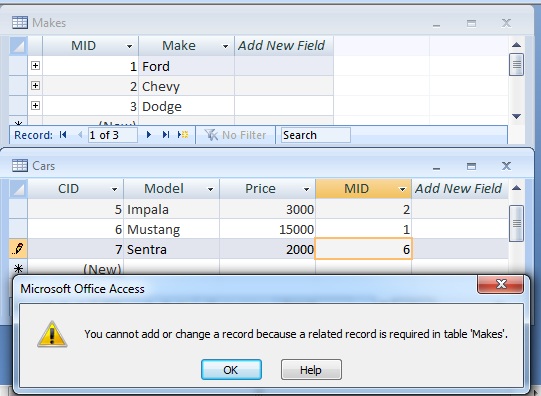Viewport: 541px width, 396px height.
Task: Expand subdatasheet for Dodge row
Action: coord(35,106)
